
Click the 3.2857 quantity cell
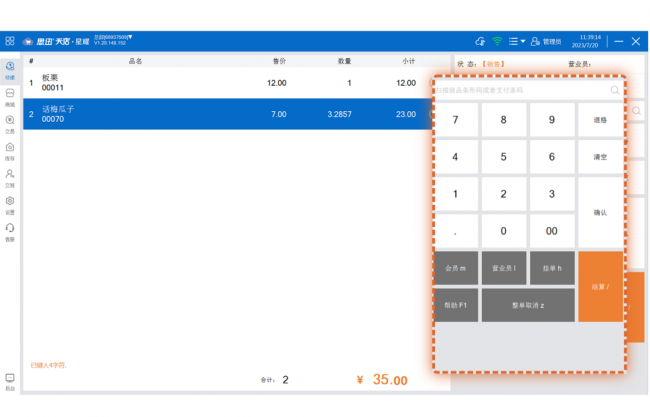point(340,114)
